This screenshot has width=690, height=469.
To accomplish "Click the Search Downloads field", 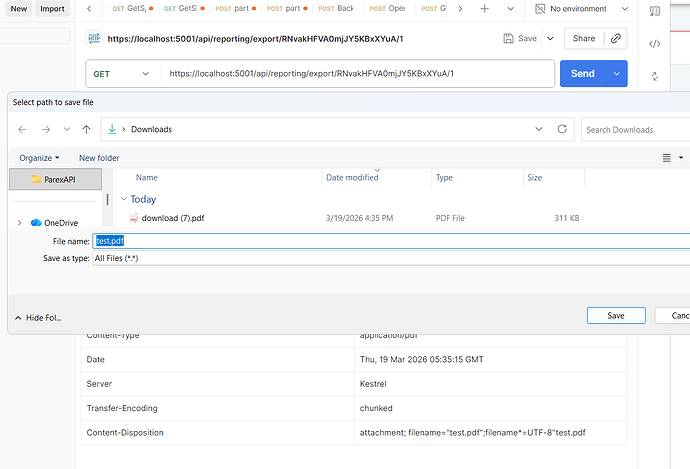I will 634,129.
